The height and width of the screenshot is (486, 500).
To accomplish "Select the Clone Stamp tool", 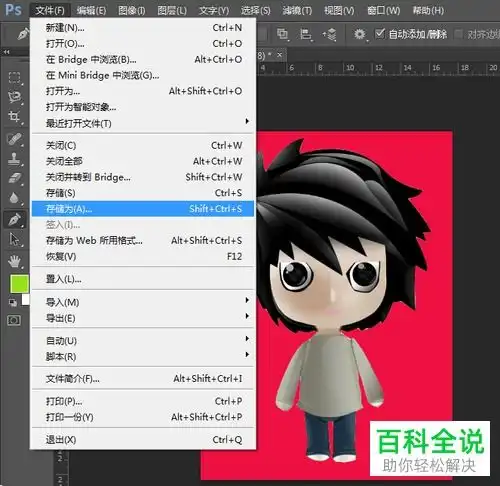I will click(14, 159).
